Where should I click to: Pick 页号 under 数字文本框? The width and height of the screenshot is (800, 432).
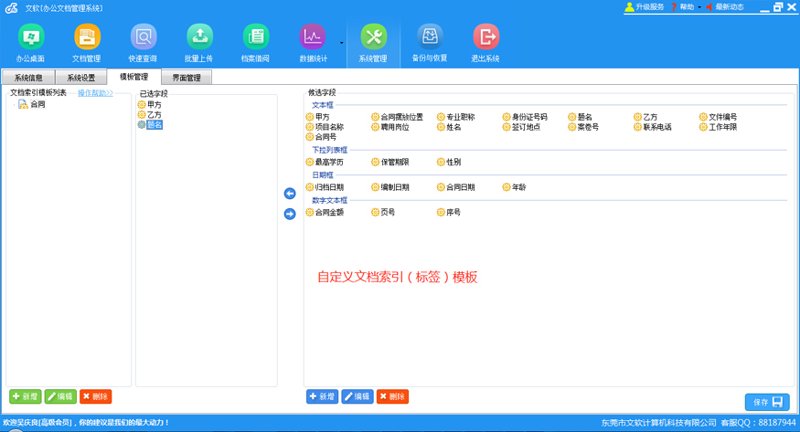[383, 212]
